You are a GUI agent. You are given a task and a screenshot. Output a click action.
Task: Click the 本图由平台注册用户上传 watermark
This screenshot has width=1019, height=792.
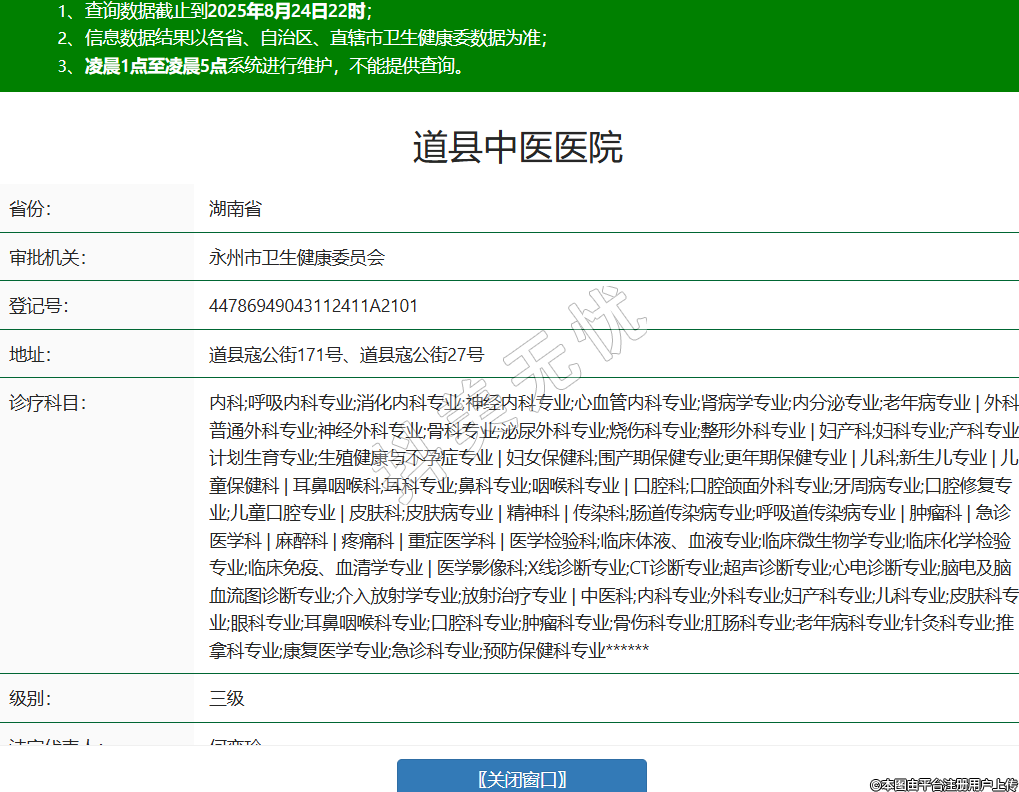click(942, 785)
